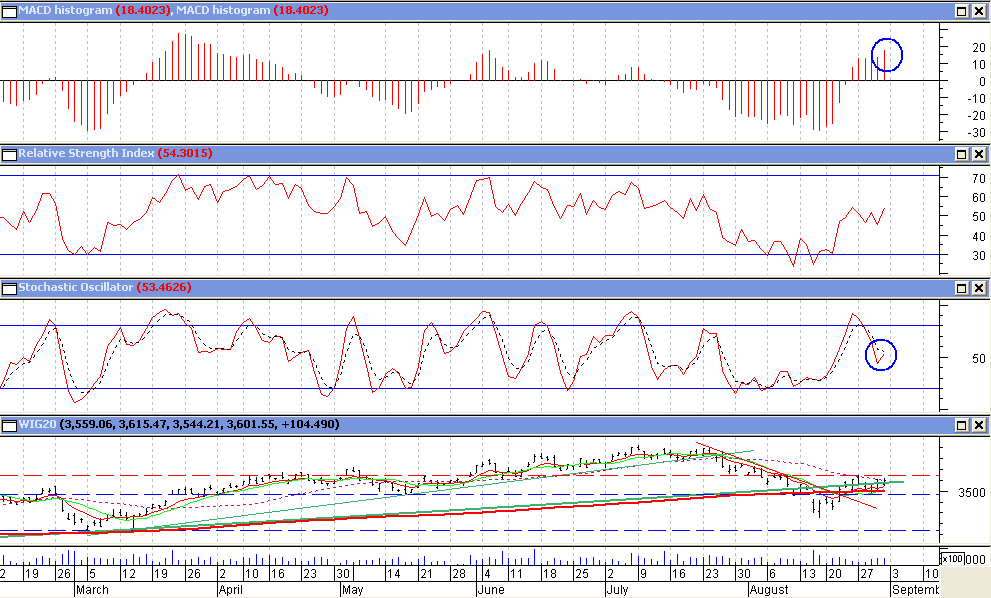Click the April label on date axis
Viewport: 991px width, 598px height.
click(x=232, y=590)
